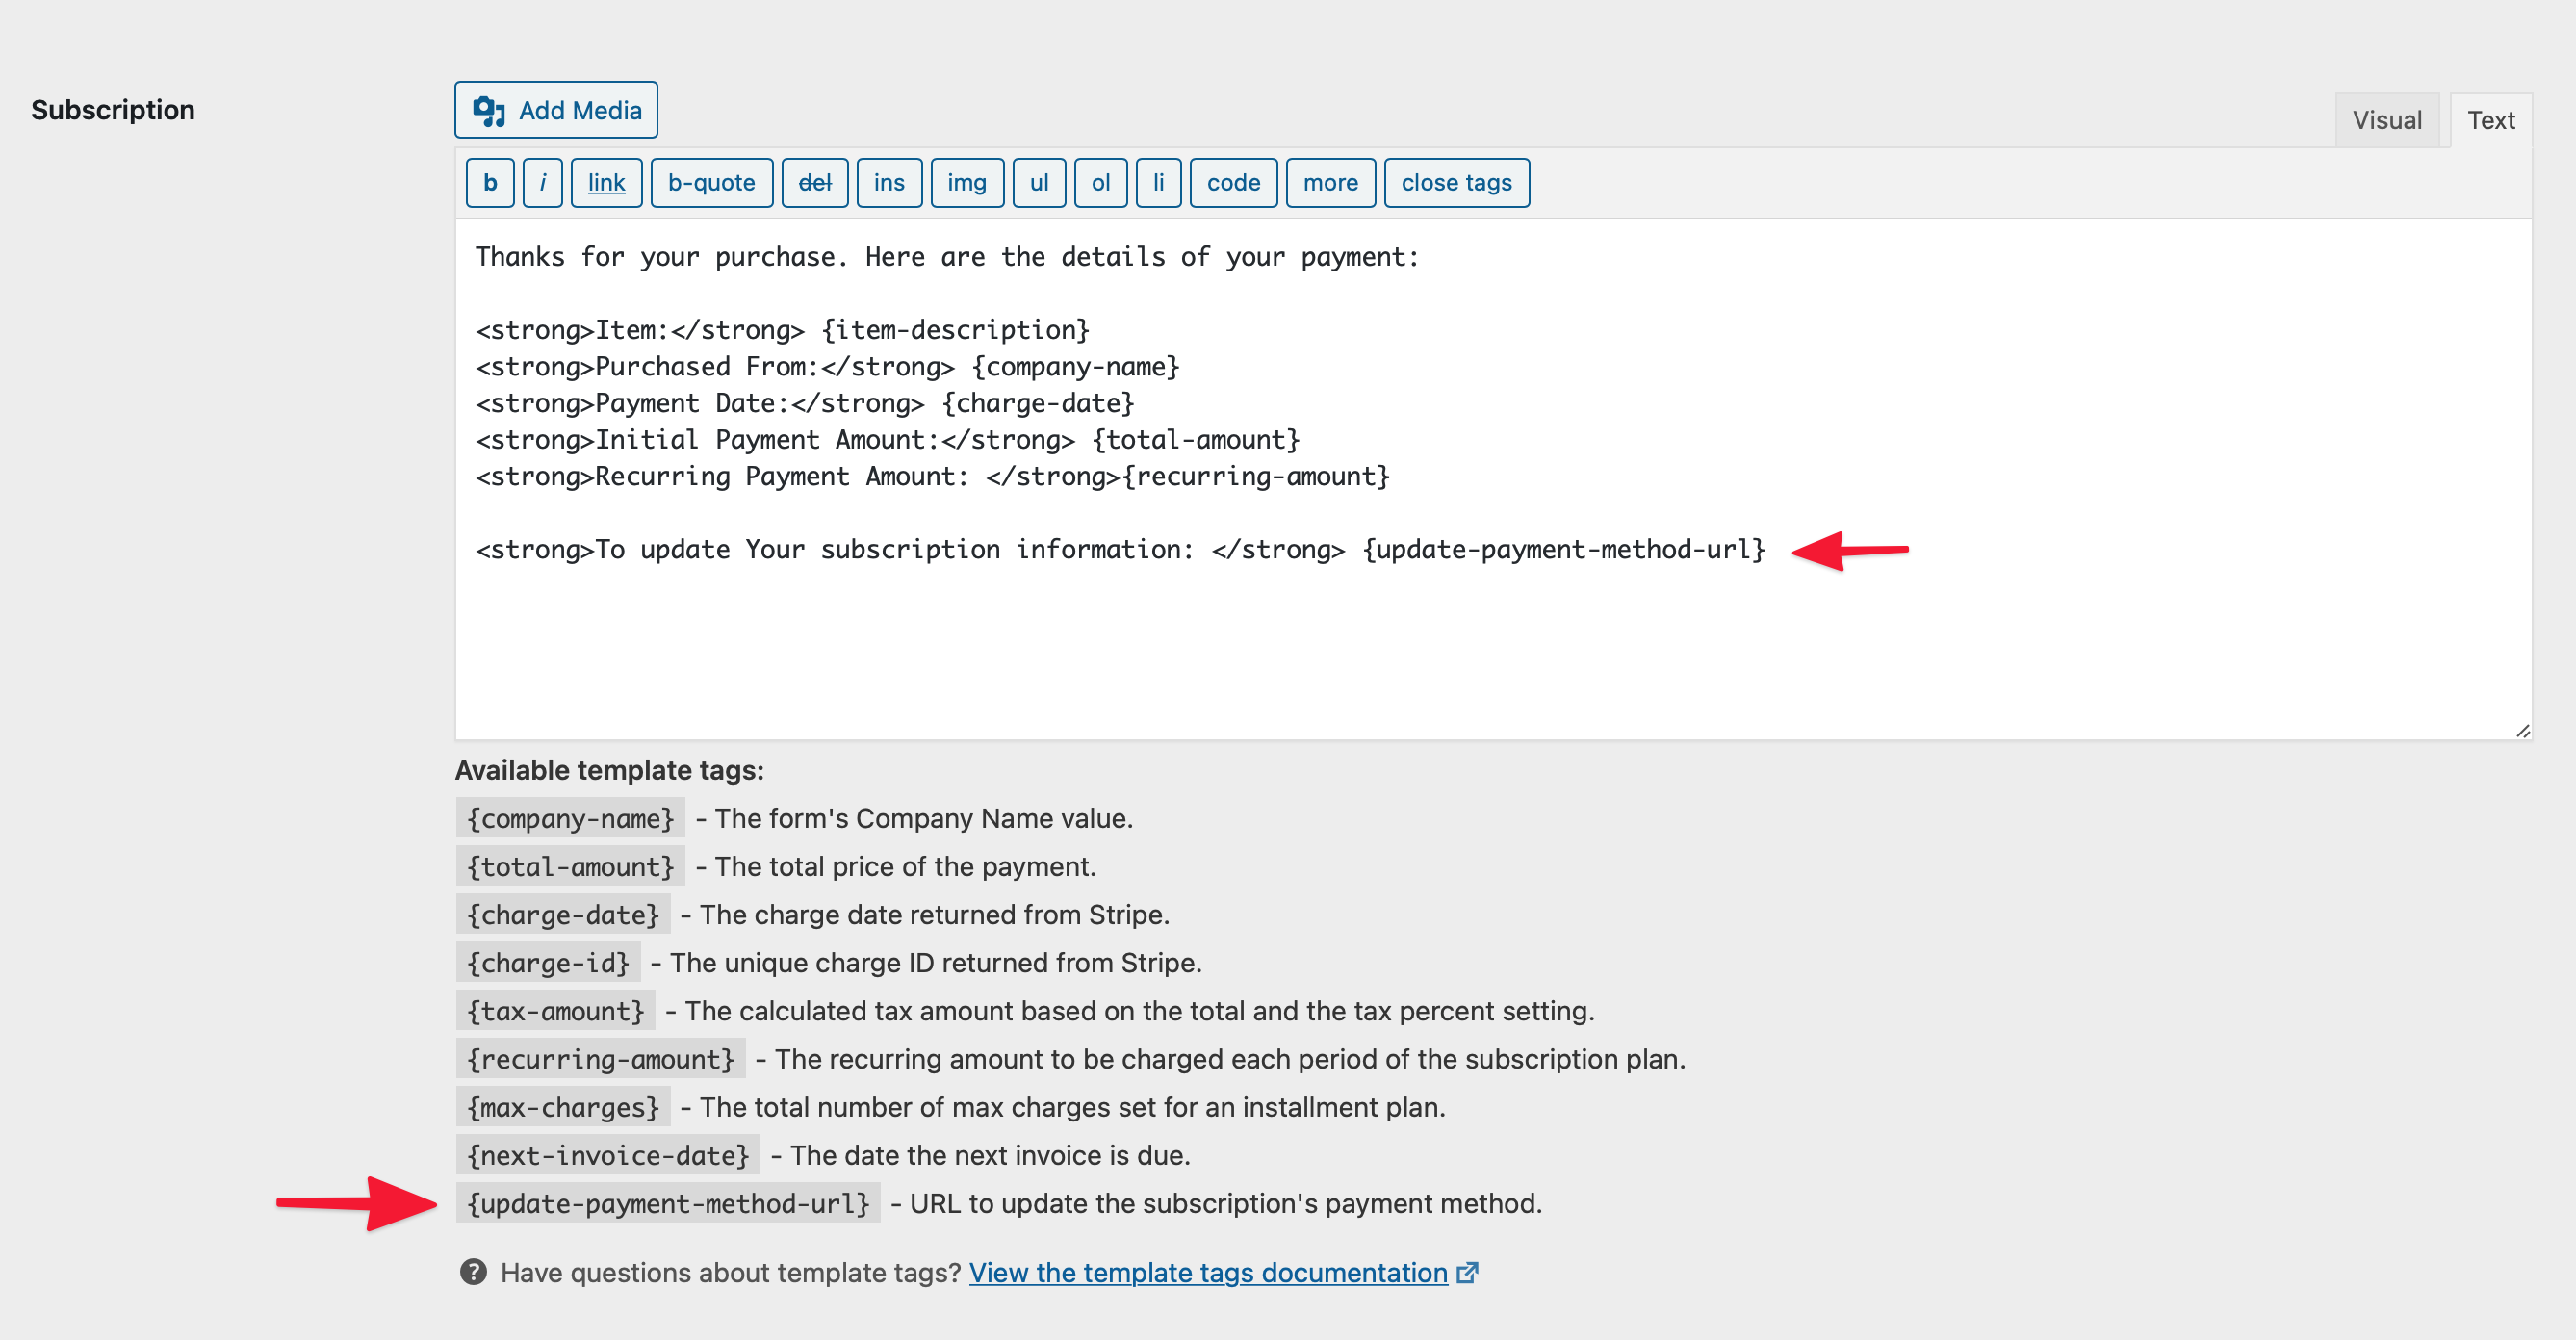The width and height of the screenshot is (2576, 1340).
Task: Open the template tags documentation link
Action: pyautogui.click(x=1208, y=1272)
